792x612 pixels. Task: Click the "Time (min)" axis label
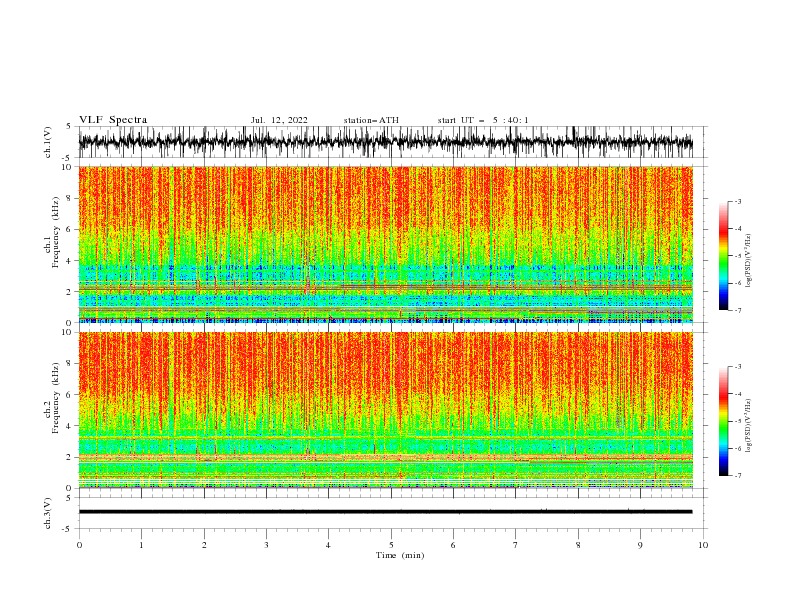[x=400, y=555]
